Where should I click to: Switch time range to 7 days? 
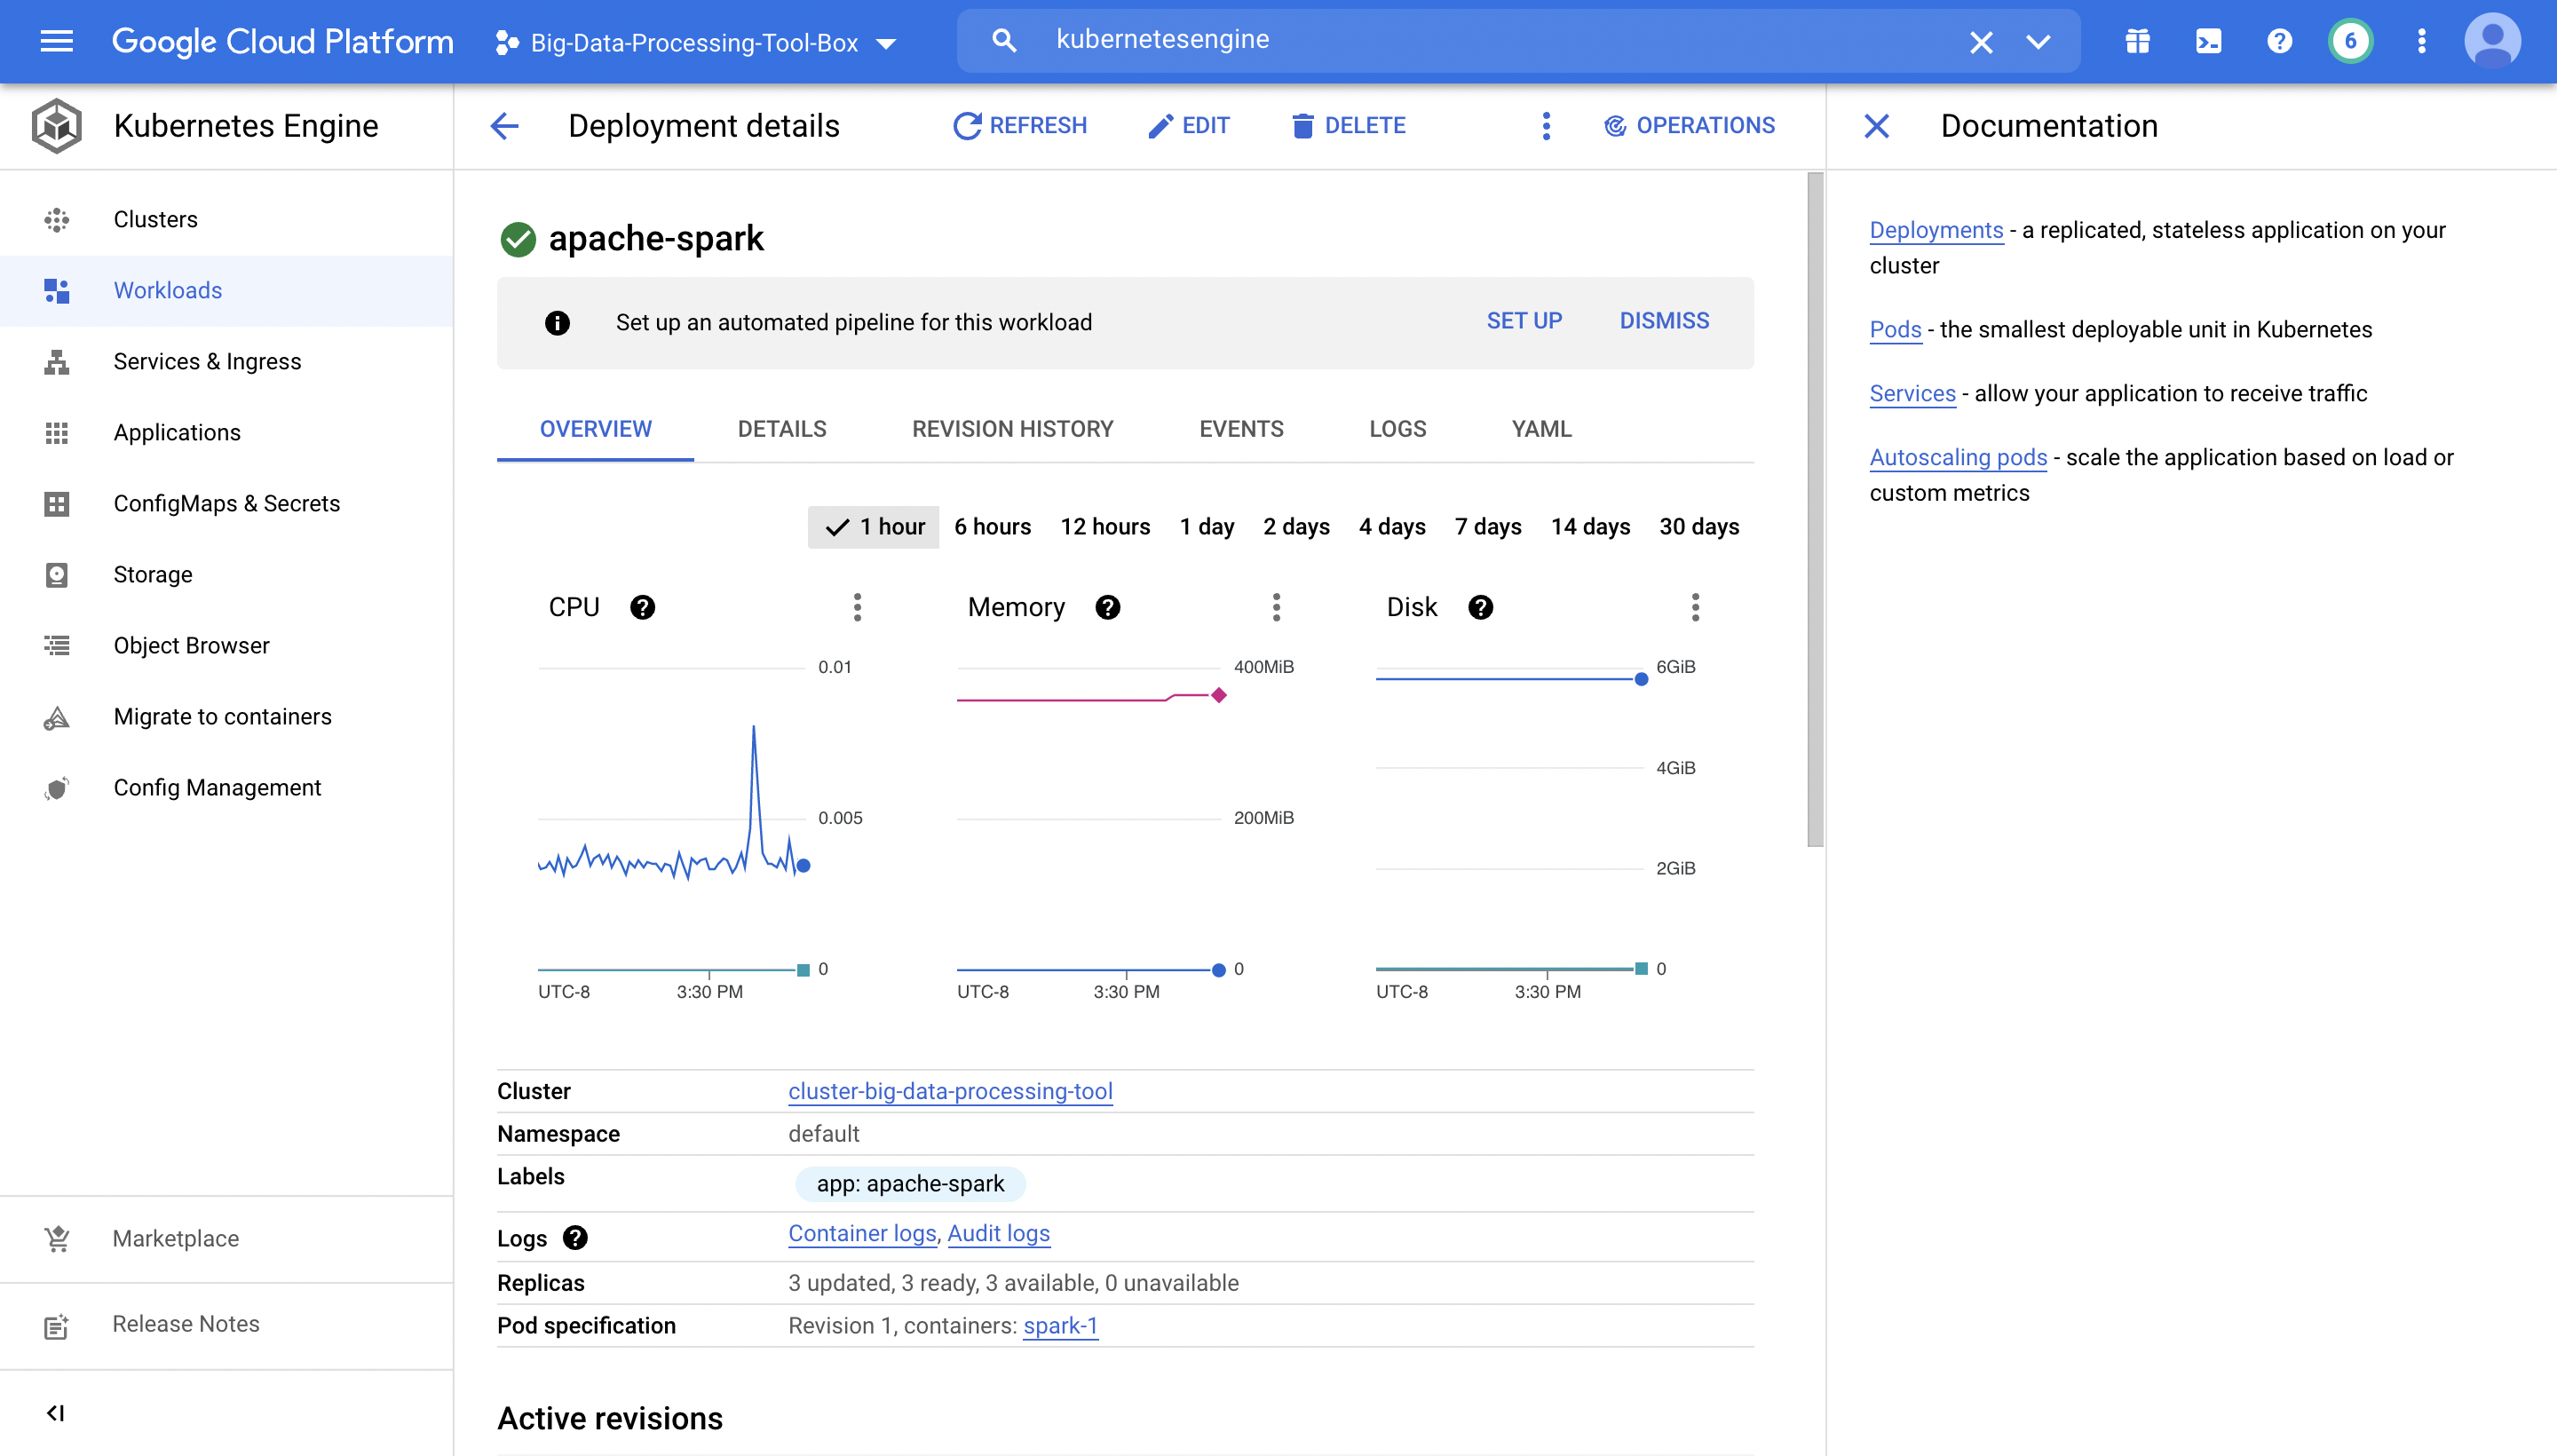(x=1487, y=526)
